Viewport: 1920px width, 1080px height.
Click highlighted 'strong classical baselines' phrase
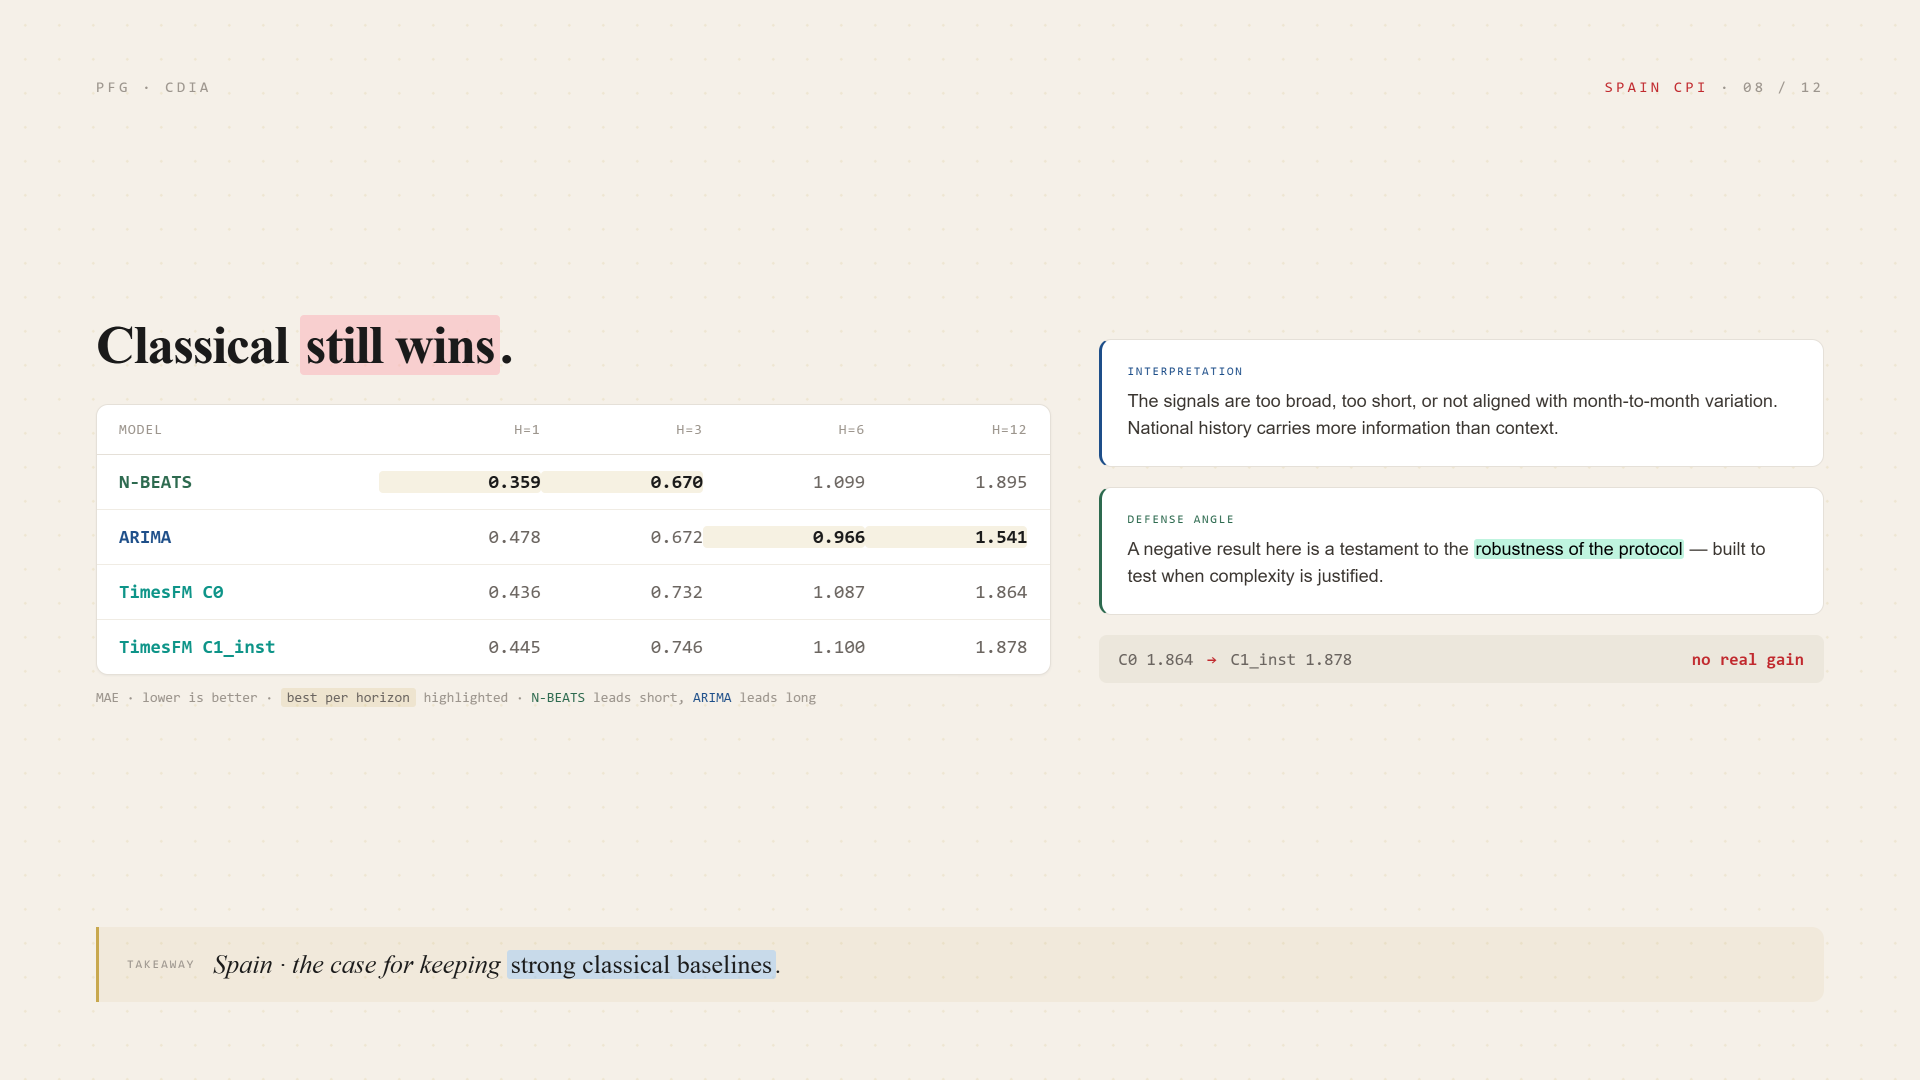[x=641, y=965]
